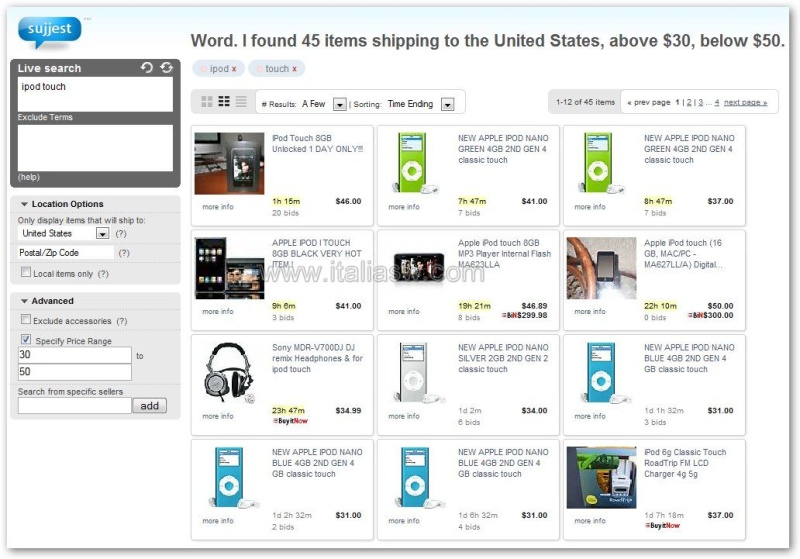The height and width of the screenshot is (559, 800).
Task: Select the medium grid view icon
Action: (x=224, y=101)
